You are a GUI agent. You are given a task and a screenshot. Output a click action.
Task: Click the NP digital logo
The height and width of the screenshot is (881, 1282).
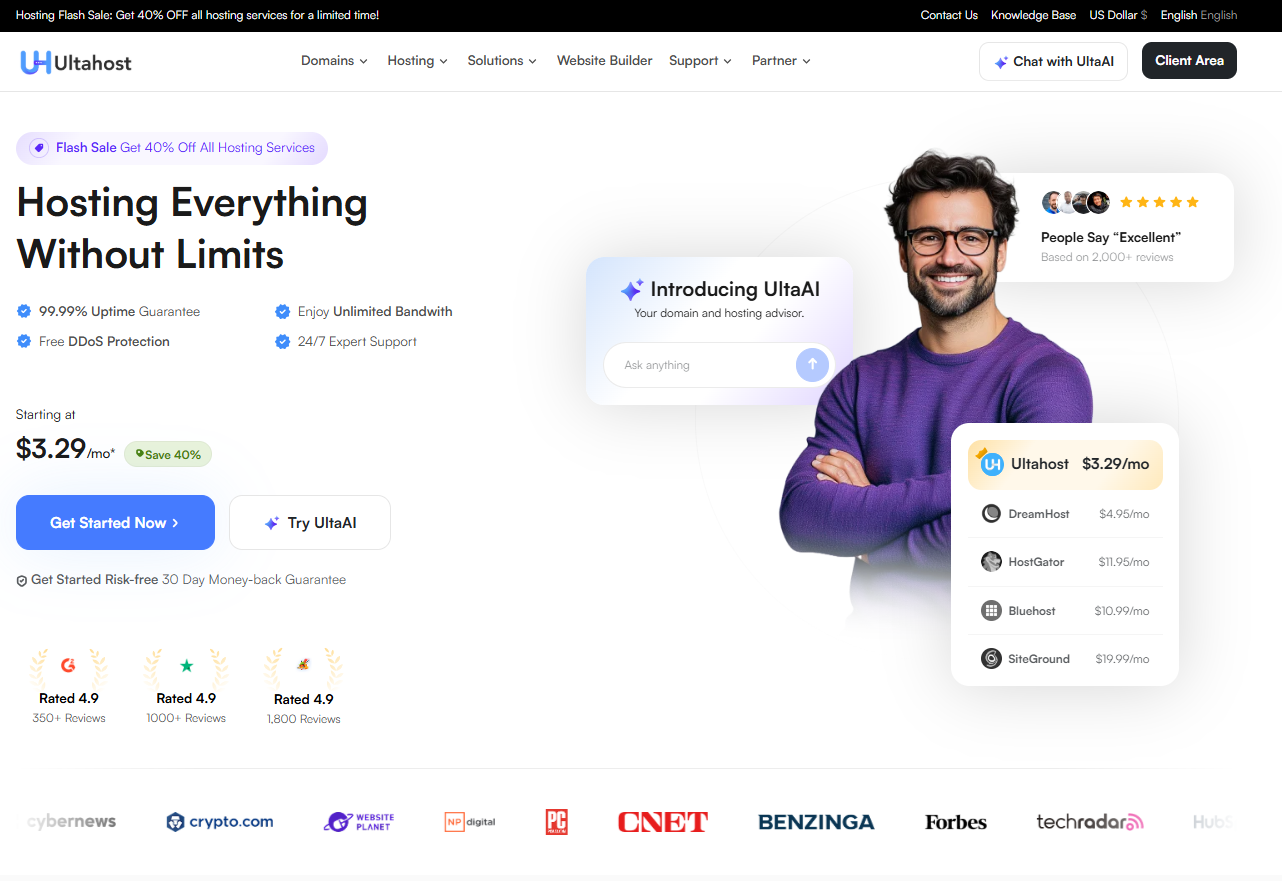[470, 822]
